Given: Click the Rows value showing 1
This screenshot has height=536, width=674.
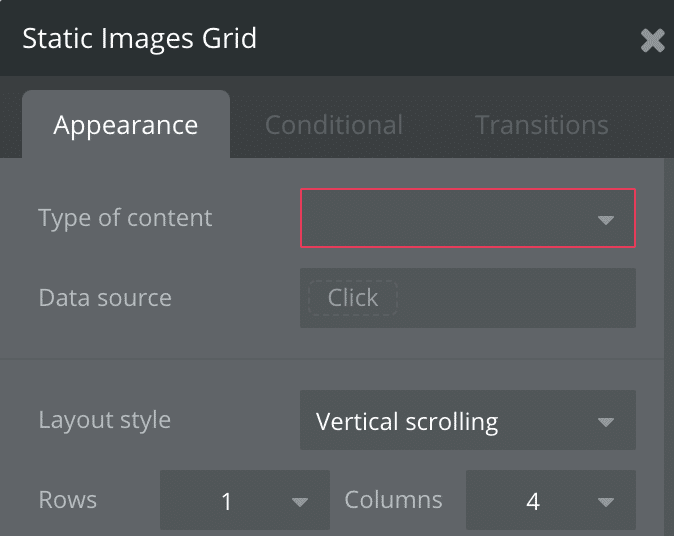Looking at the screenshot, I should [x=227, y=501].
